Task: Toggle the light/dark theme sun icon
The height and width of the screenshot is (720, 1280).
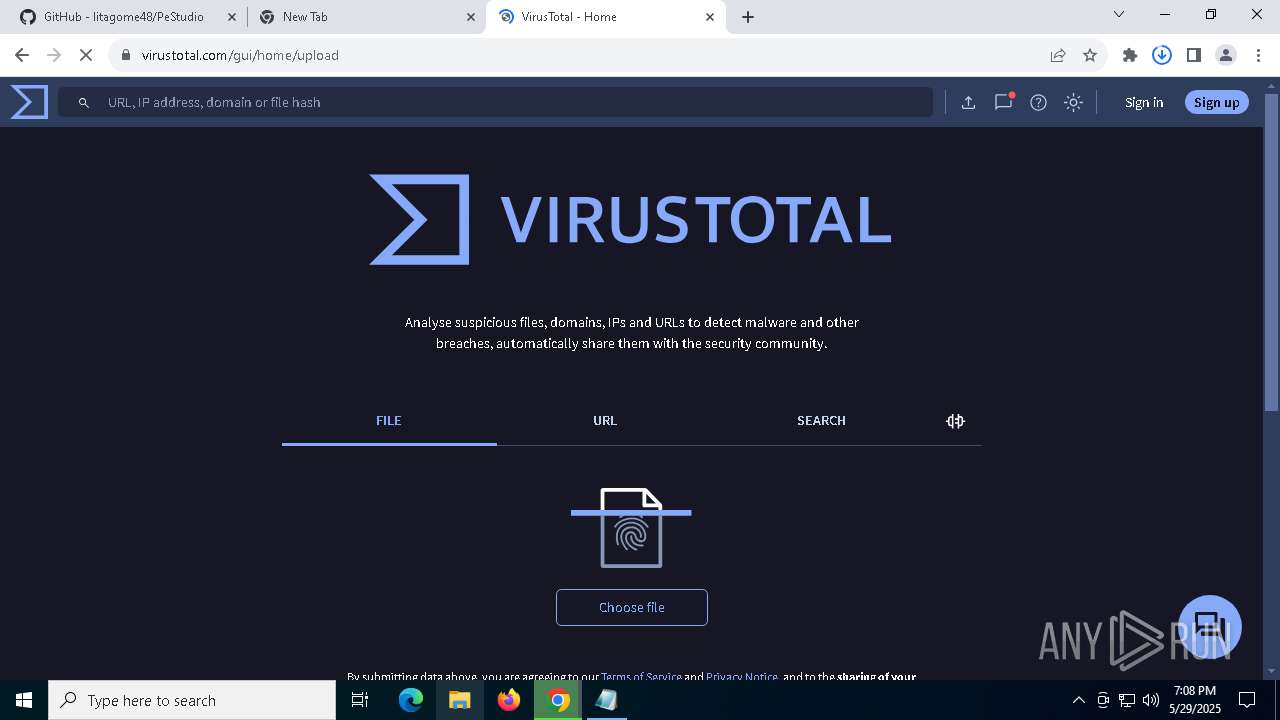Action: coord(1073,102)
